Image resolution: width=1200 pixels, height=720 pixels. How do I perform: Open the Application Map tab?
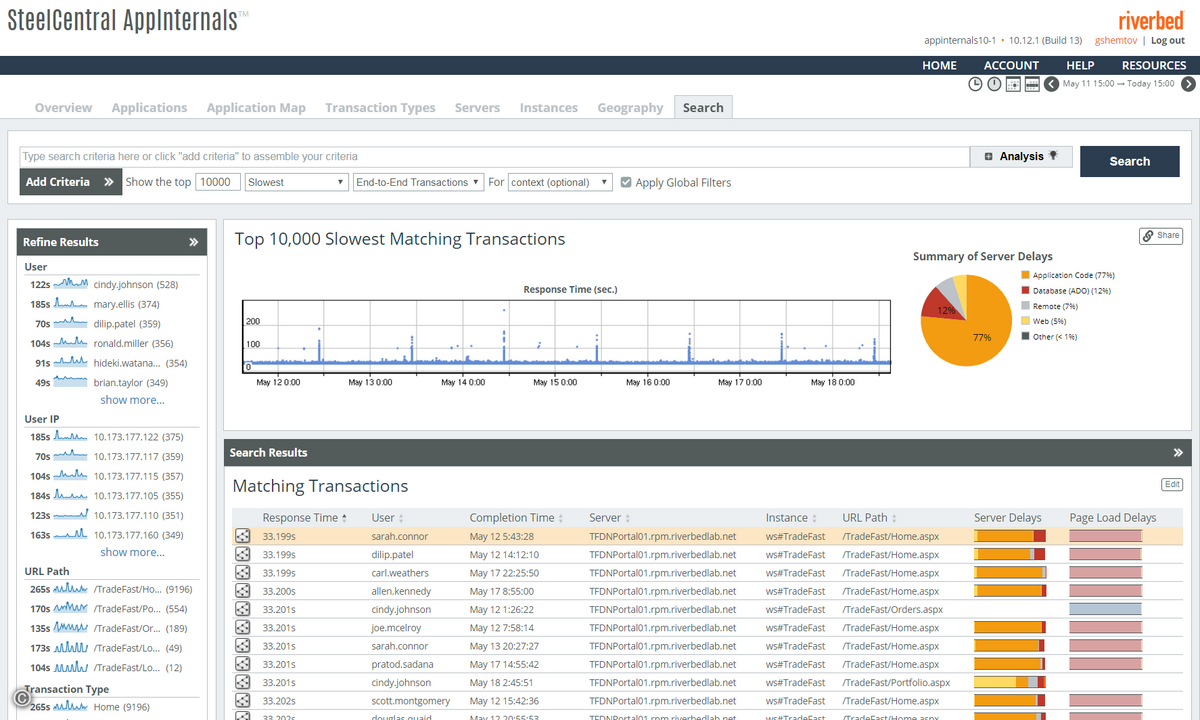(x=256, y=107)
